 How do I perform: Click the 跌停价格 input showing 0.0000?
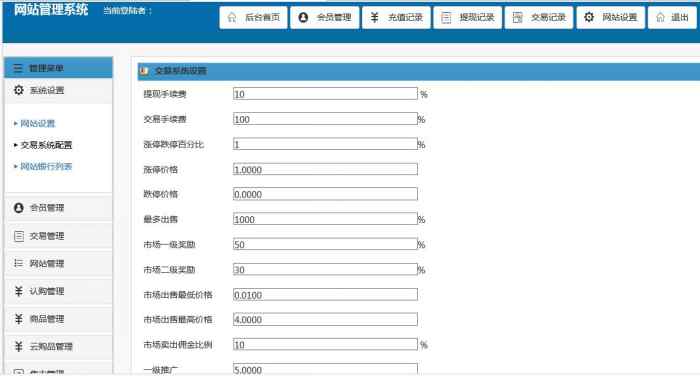(x=325, y=194)
